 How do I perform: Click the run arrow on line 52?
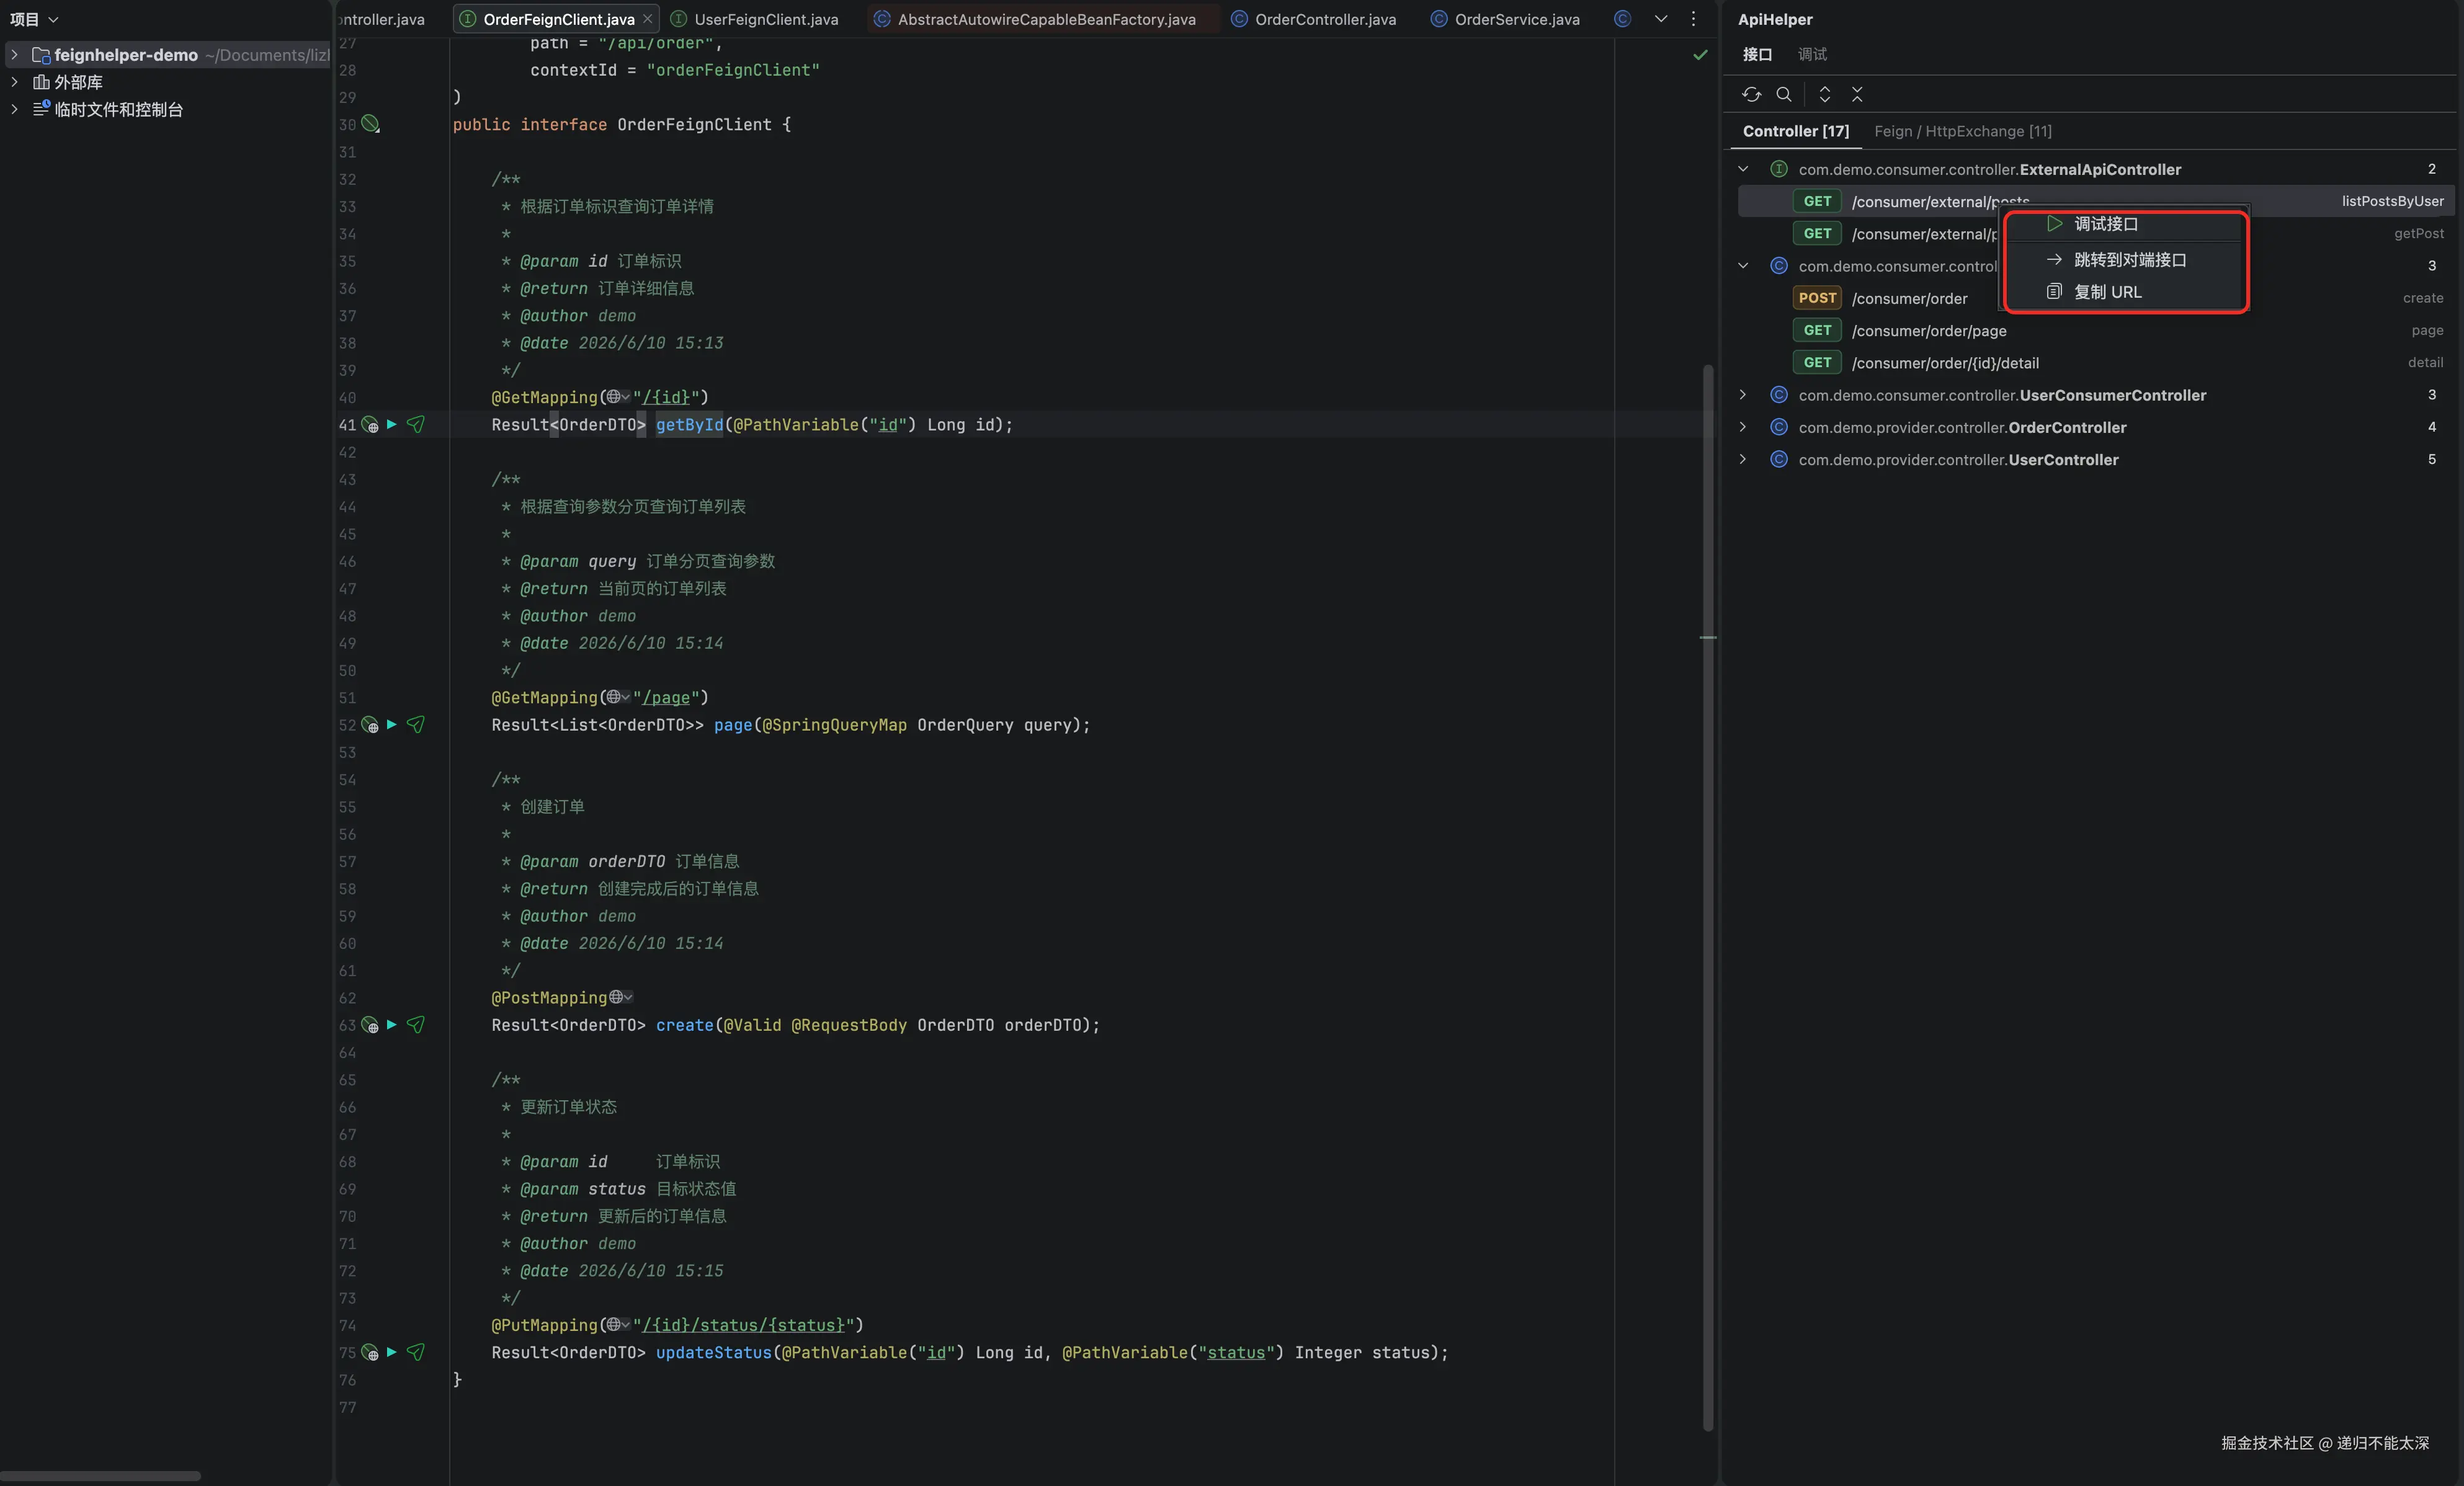(392, 724)
